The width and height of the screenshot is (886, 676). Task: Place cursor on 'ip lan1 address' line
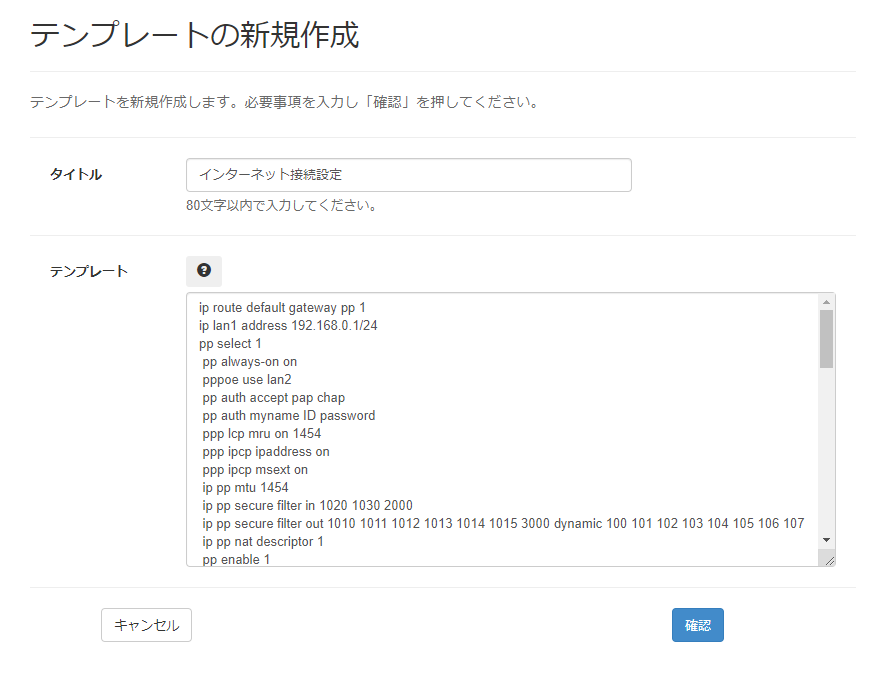(288, 326)
